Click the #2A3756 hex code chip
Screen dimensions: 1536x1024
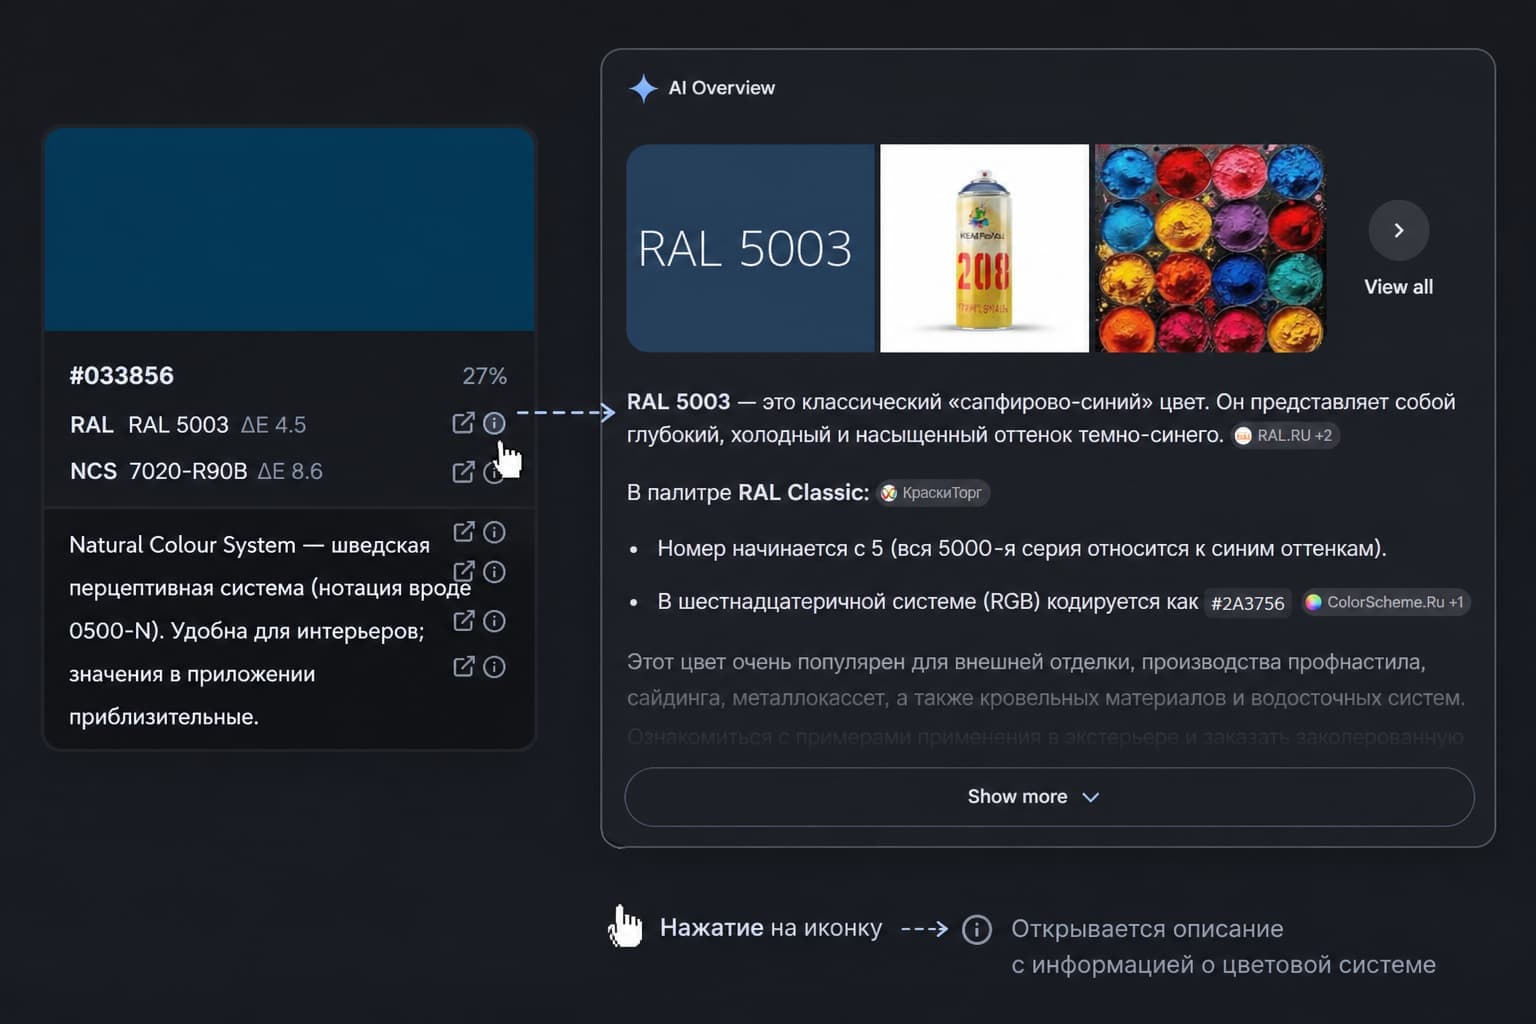1247,603
